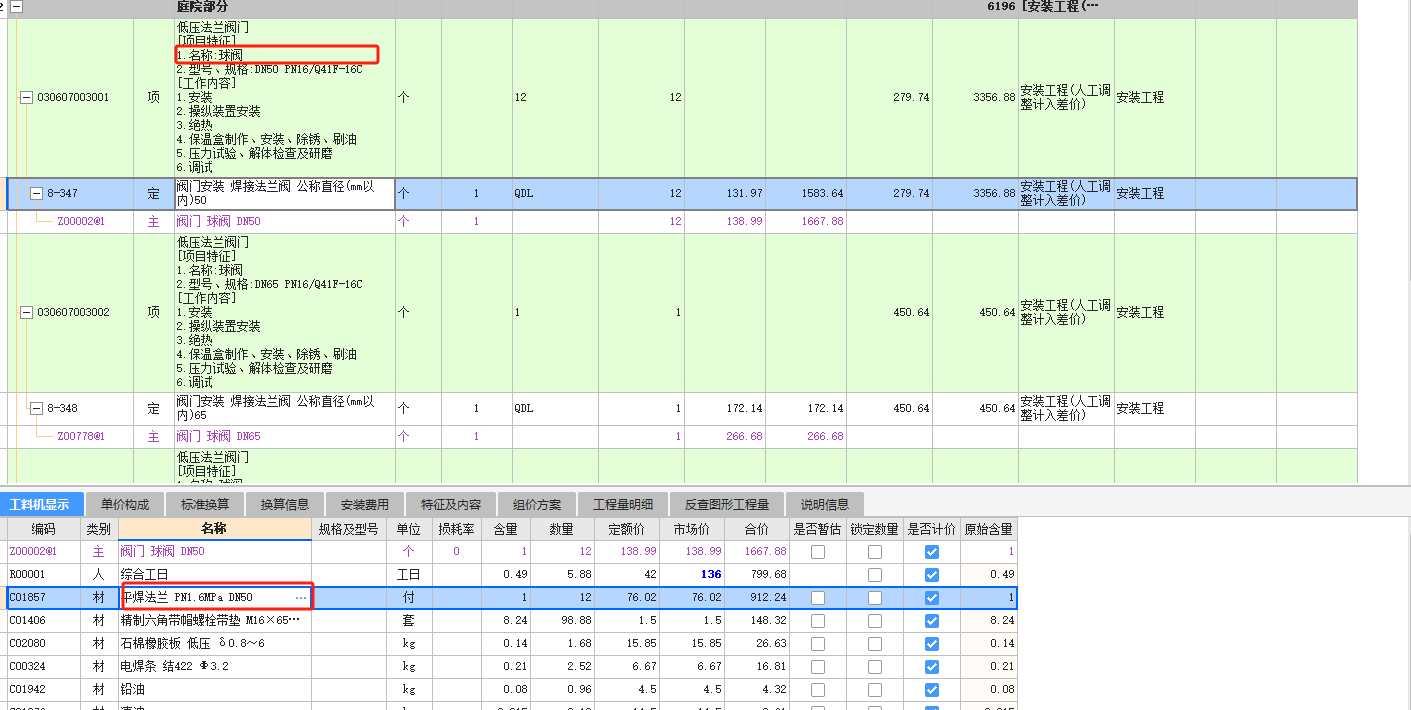Open the ellipsis button in the 平焊法兰 name cell
1411x710 pixels.
tap(301, 598)
